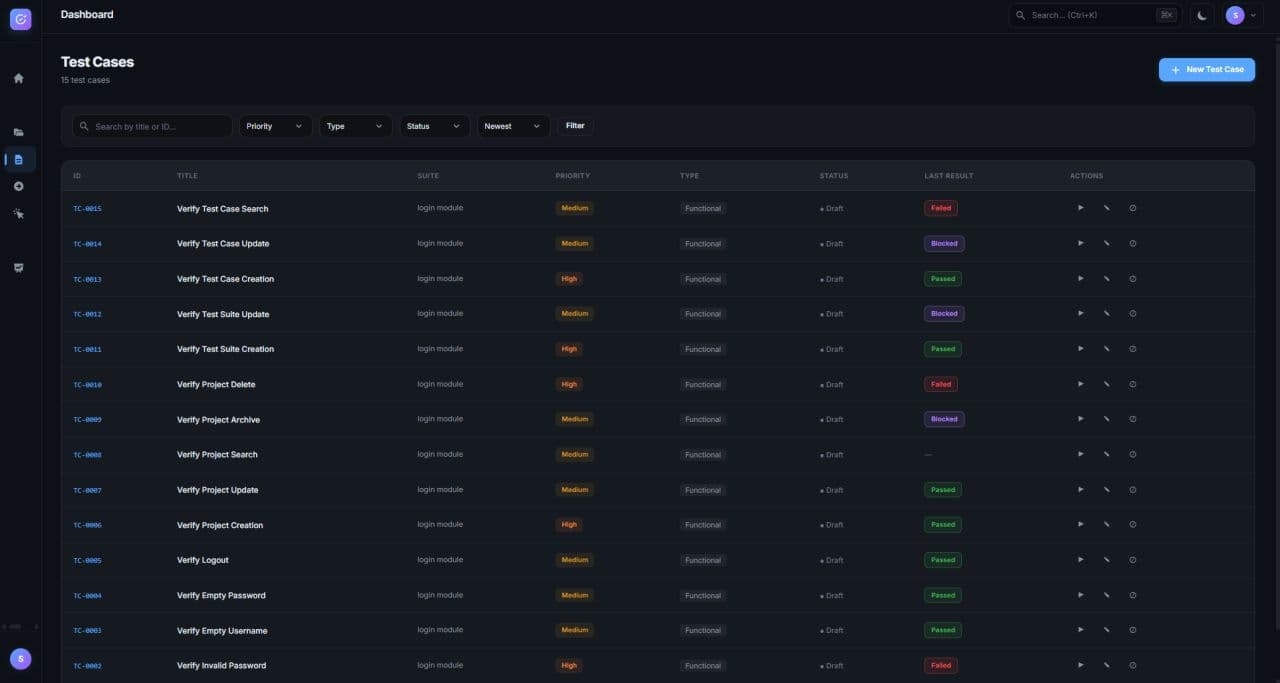Open test case link TC-0015
This screenshot has width=1280, height=683.
pyautogui.click(x=87, y=209)
